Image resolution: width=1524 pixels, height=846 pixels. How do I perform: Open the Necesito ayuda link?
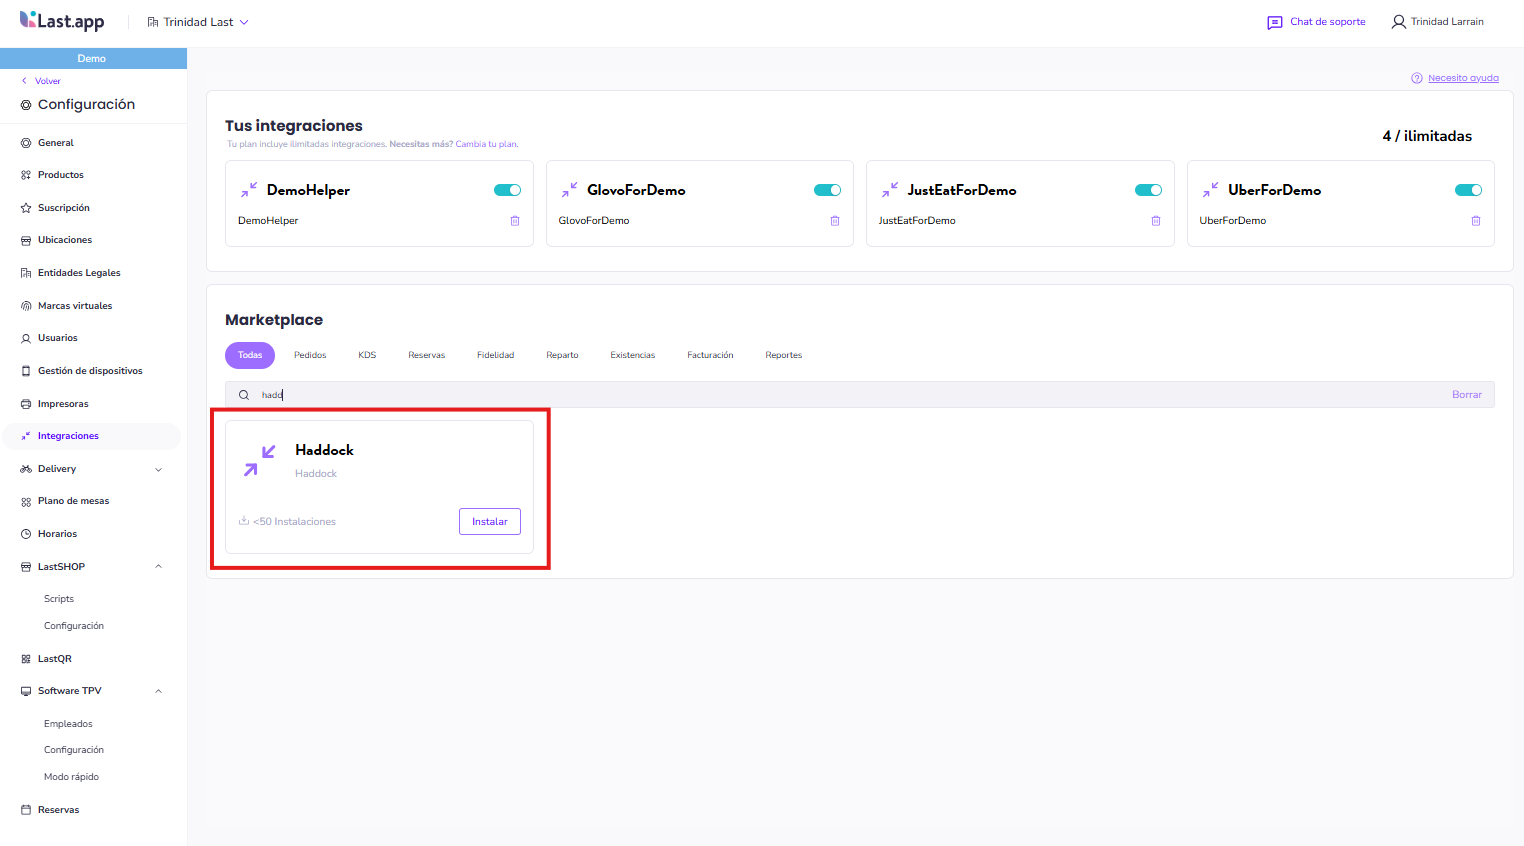1463,78
